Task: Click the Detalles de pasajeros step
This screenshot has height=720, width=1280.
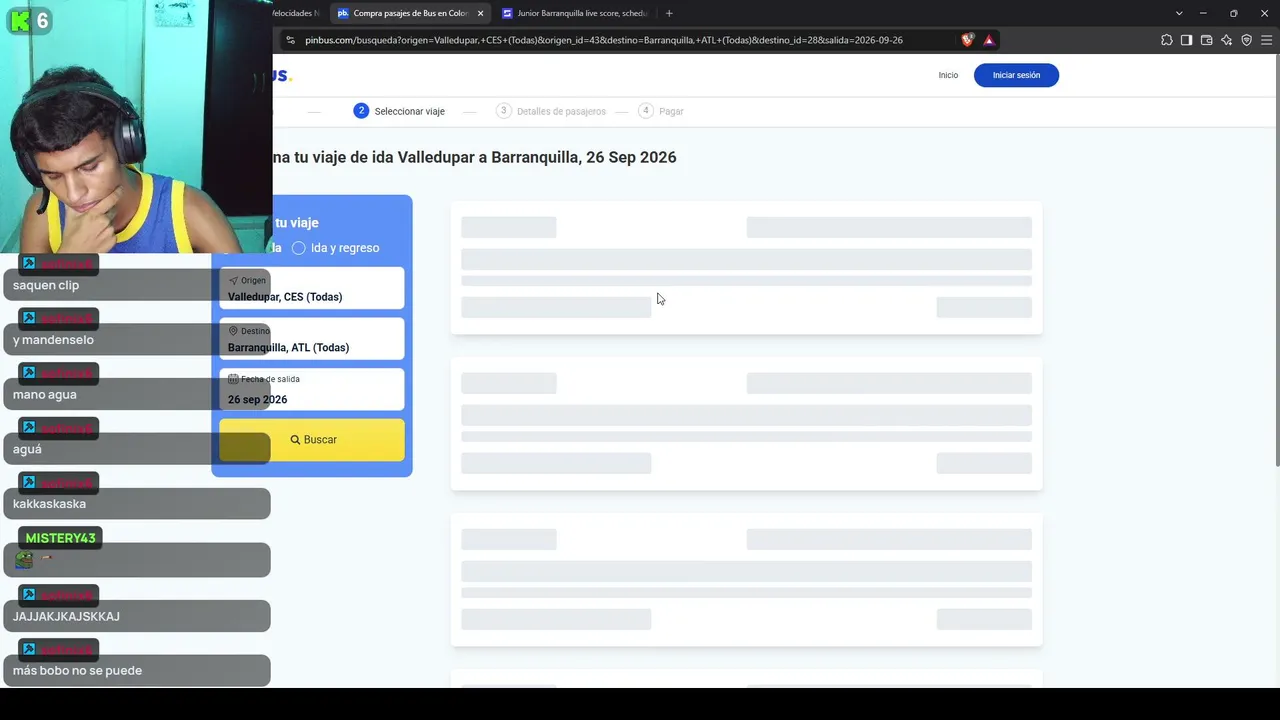Action: [x=551, y=111]
